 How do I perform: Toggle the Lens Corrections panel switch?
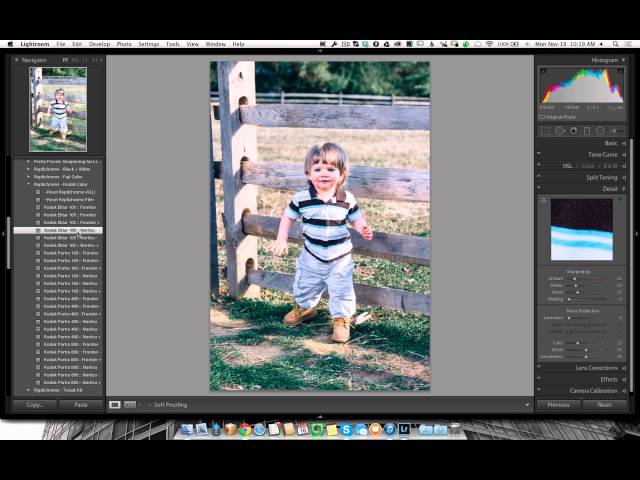click(x=539, y=367)
